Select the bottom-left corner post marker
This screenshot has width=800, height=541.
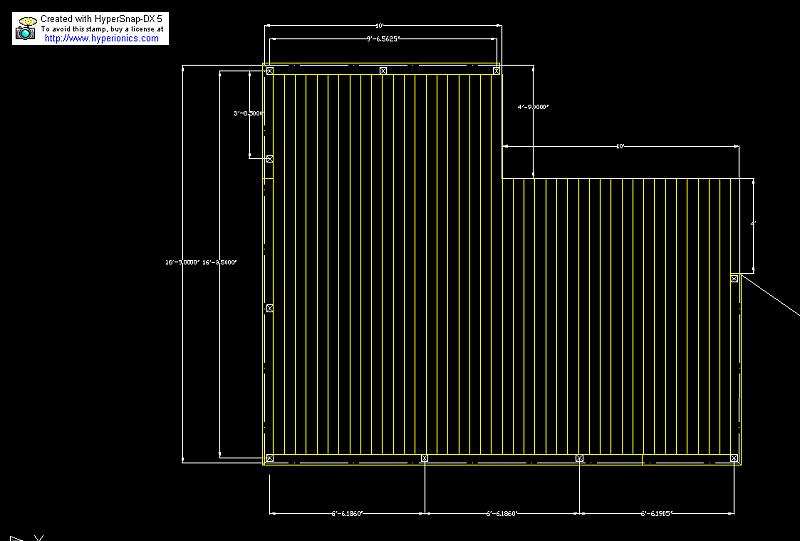pyautogui.click(x=269, y=458)
